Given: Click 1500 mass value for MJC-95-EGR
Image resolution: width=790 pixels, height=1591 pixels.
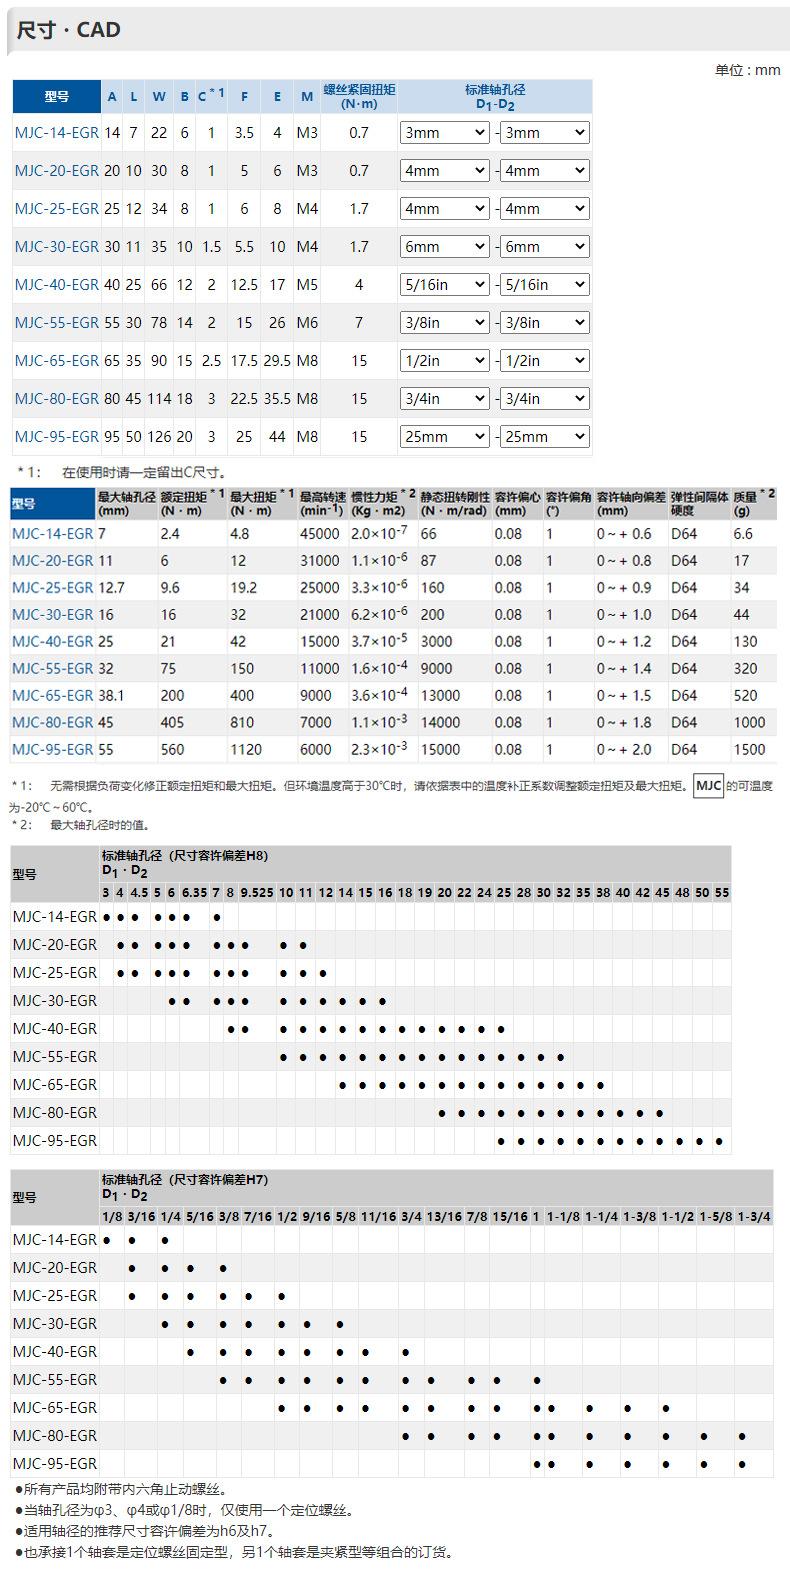Looking at the screenshot, I should point(749,749).
